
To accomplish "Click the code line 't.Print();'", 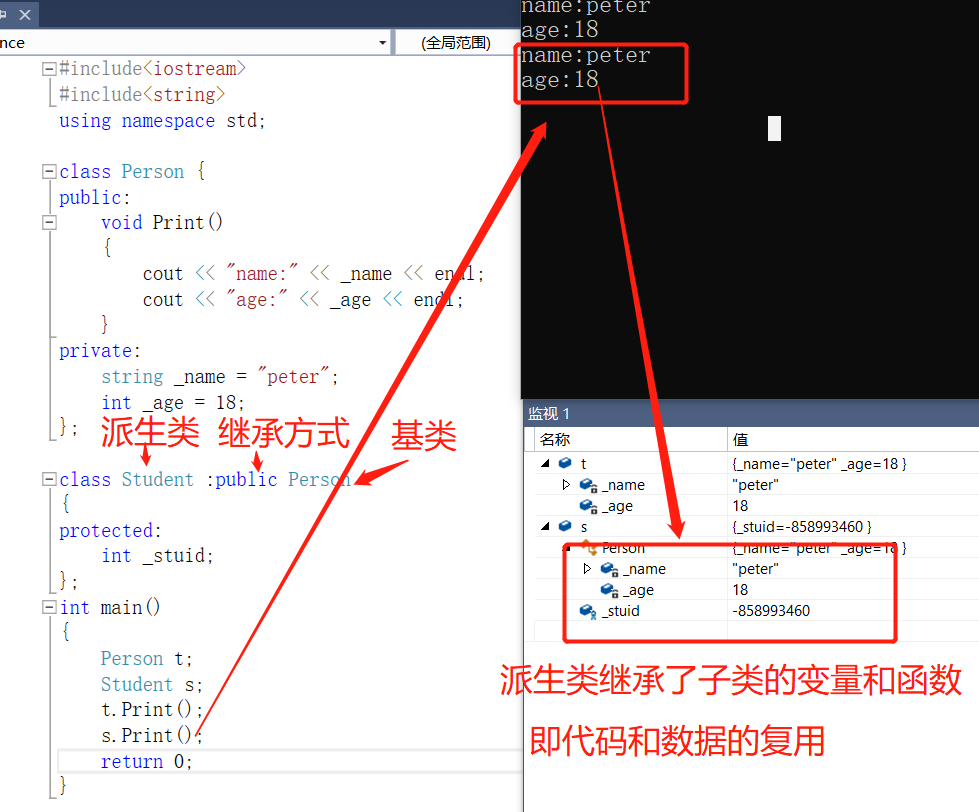I will [x=152, y=710].
